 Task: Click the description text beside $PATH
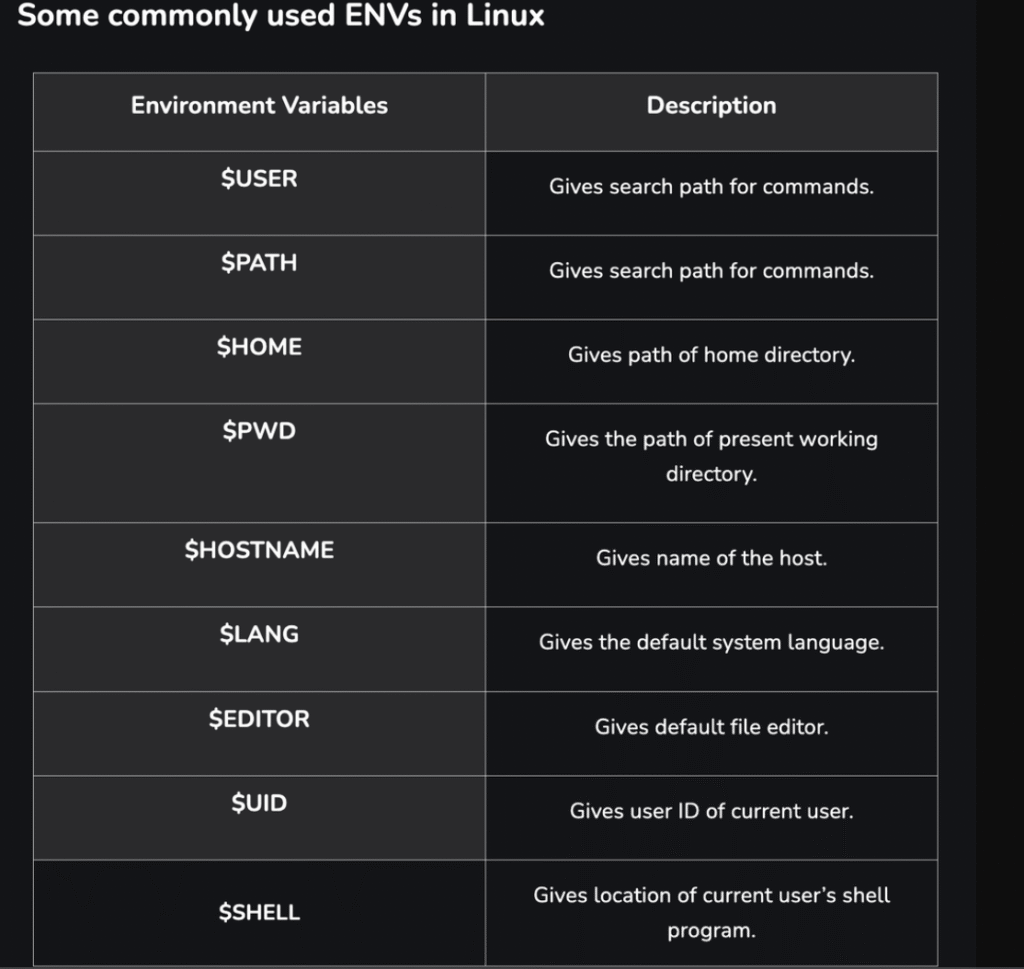click(x=711, y=271)
